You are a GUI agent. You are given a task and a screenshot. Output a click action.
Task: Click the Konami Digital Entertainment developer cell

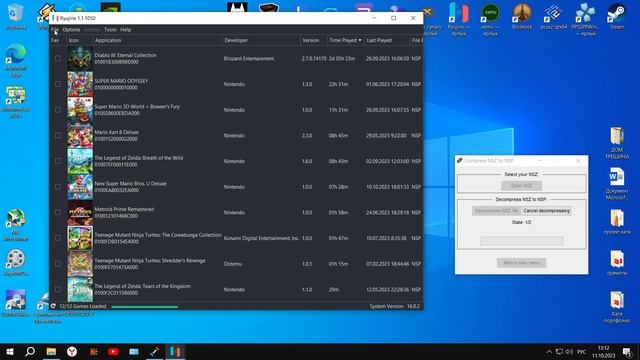[x=261, y=238]
